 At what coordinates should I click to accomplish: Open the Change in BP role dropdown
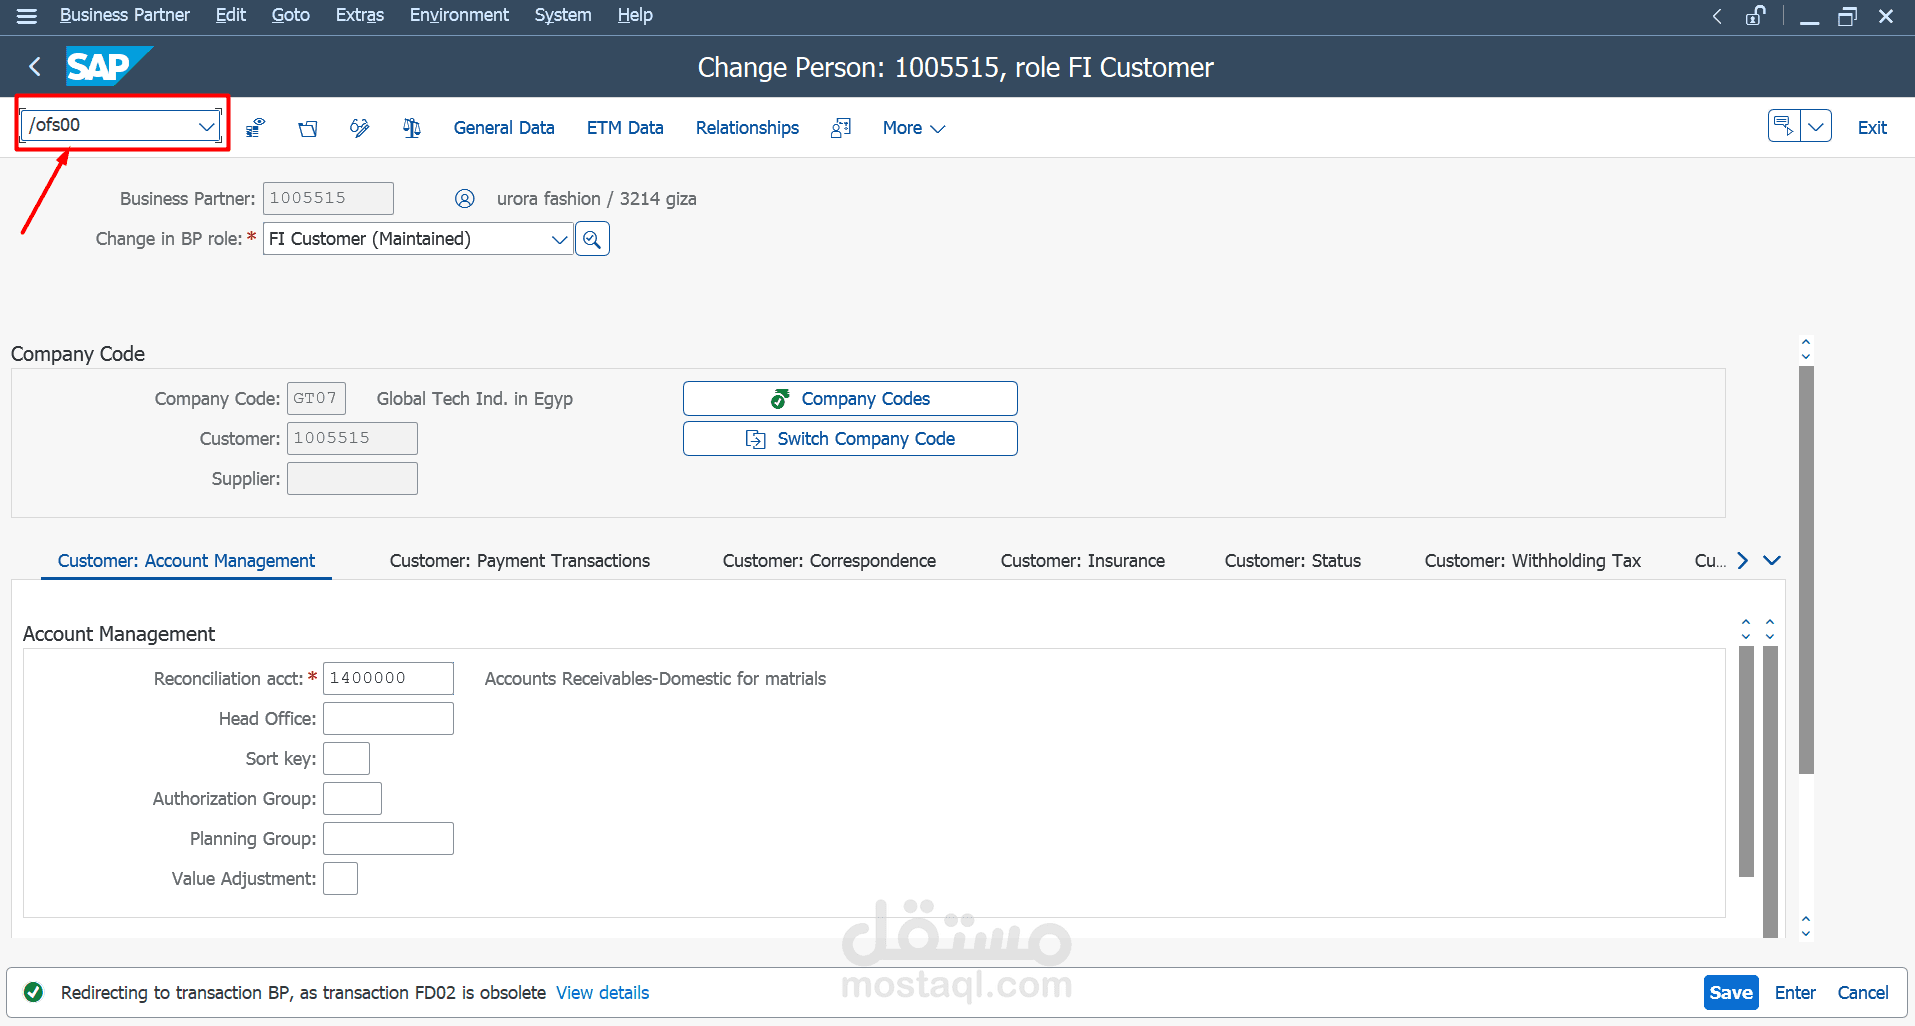point(560,239)
